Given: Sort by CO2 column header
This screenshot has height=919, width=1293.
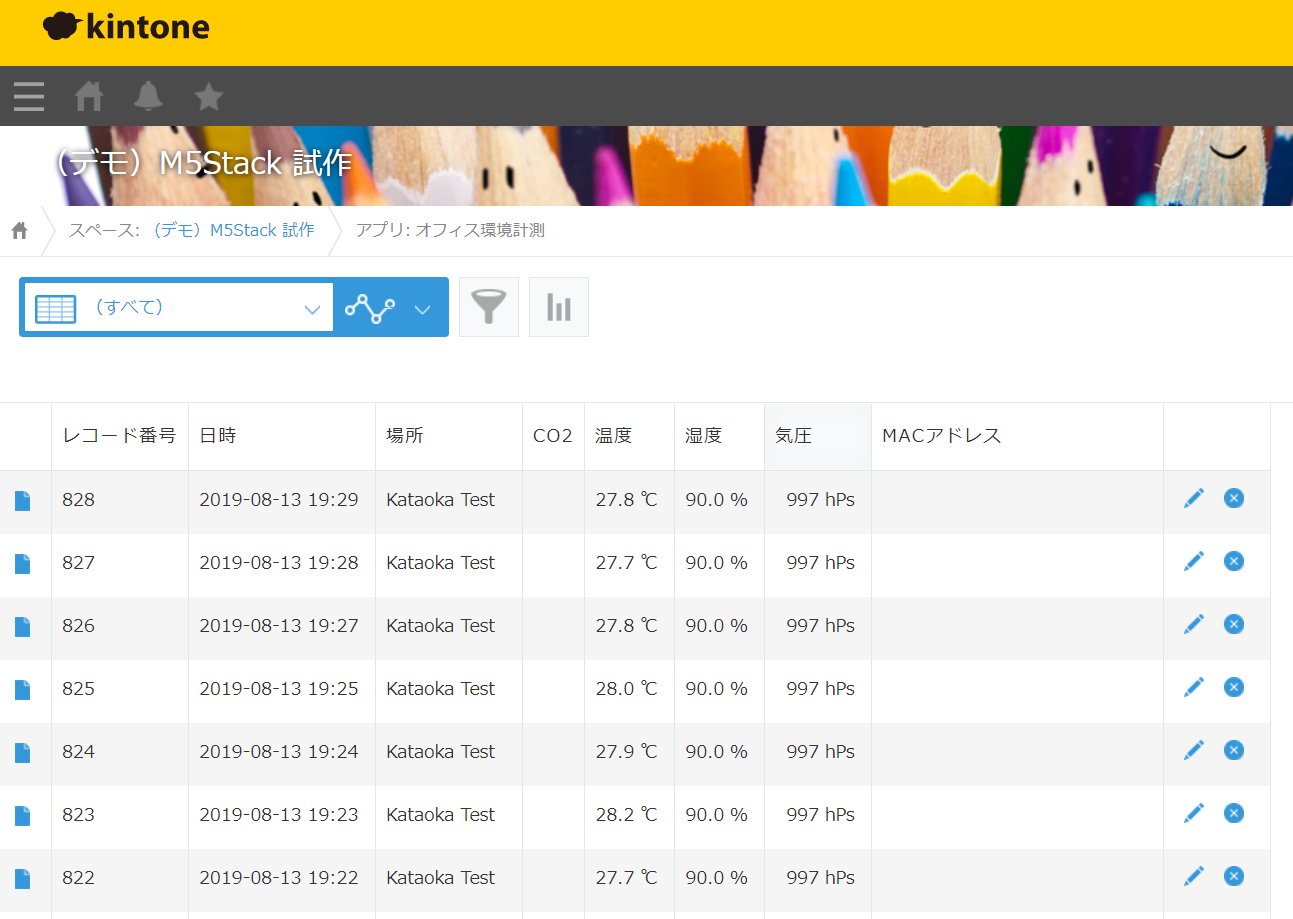Looking at the screenshot, I should point(553,436).
